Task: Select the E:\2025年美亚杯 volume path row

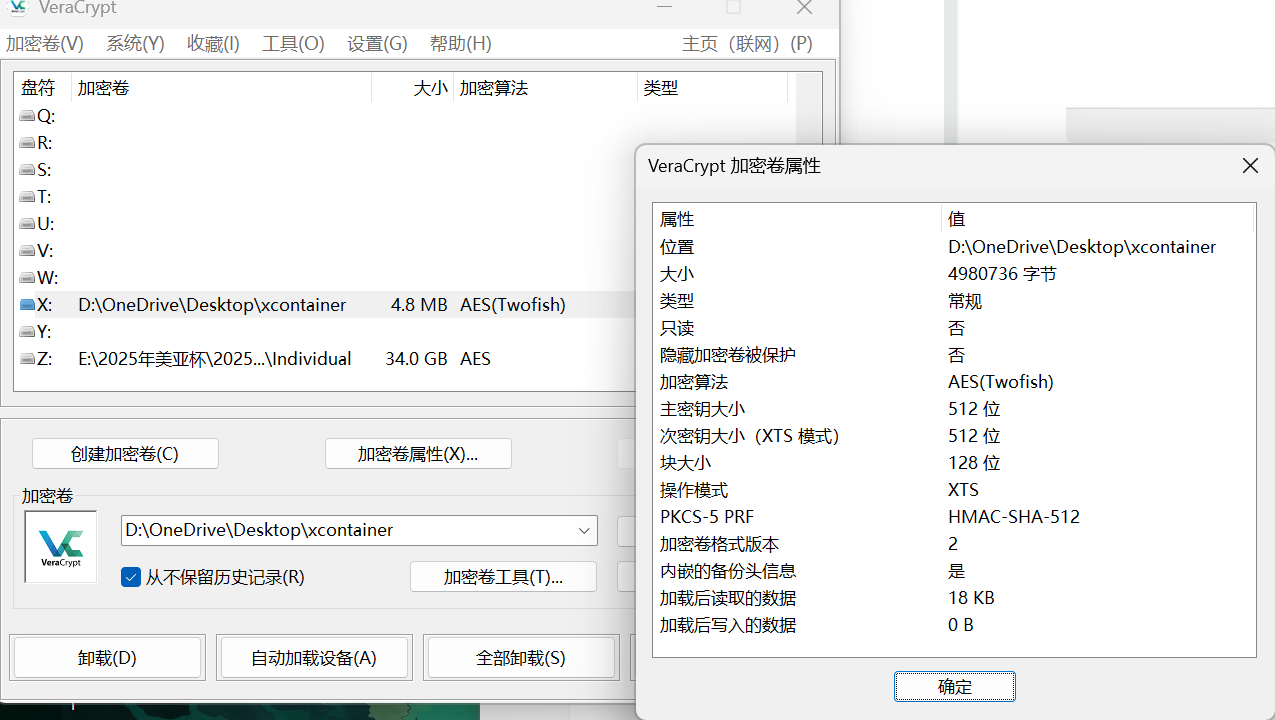Action: click(215, 359)
